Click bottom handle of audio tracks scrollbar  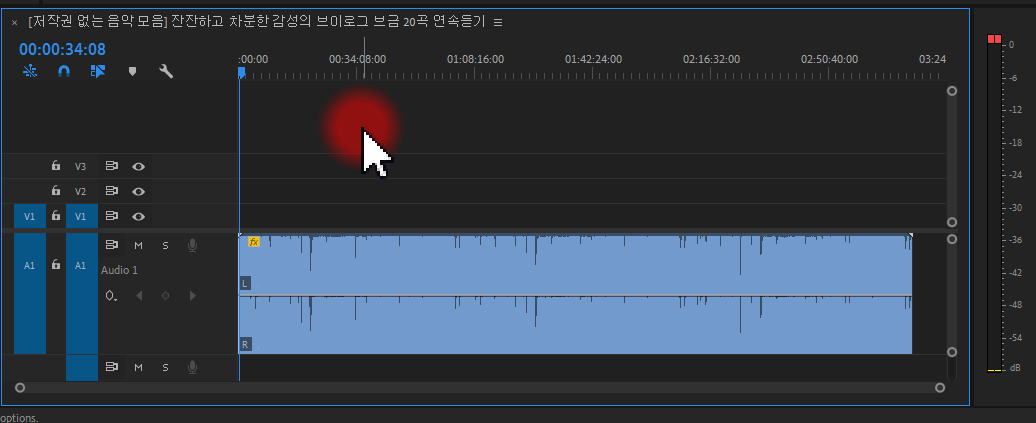pyautogui.click(x=952, y=352)
